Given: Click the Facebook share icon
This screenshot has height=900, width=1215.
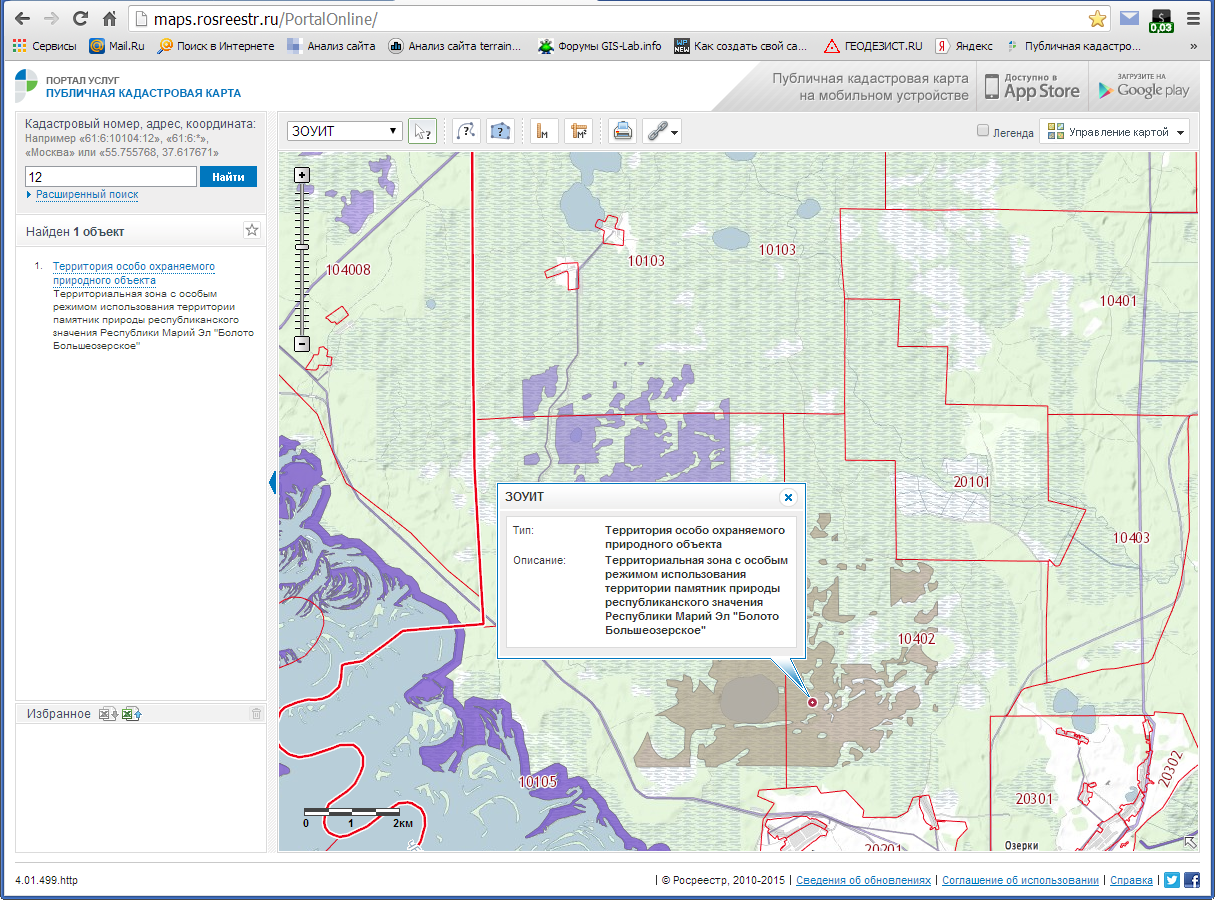Looking at the screenshot, I should (1192, 880).
